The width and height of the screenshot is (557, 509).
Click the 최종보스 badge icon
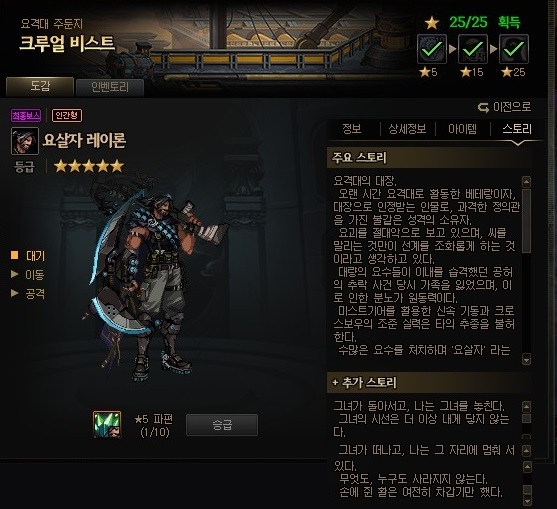[26, 115]
